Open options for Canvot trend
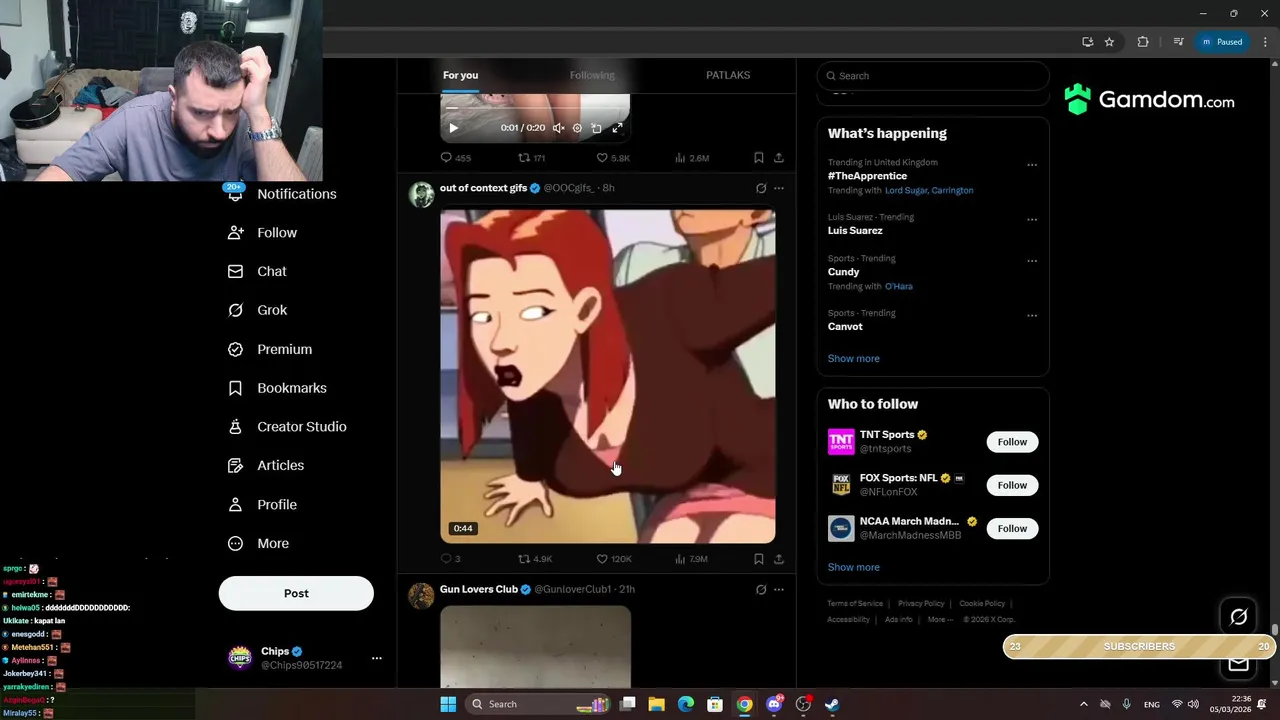Screen dimensions: 1280x720 click(x=1032, y=316)
